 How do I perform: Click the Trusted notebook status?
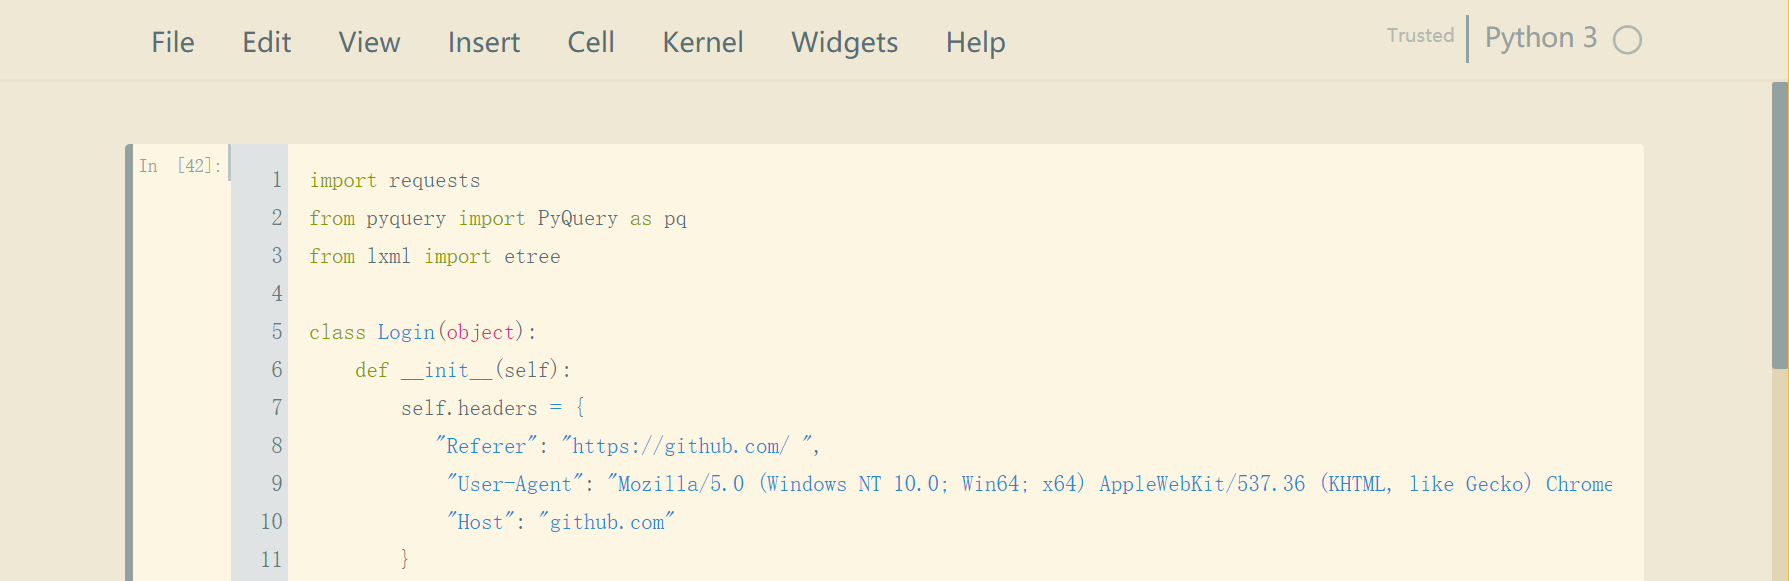(1419, 35)
